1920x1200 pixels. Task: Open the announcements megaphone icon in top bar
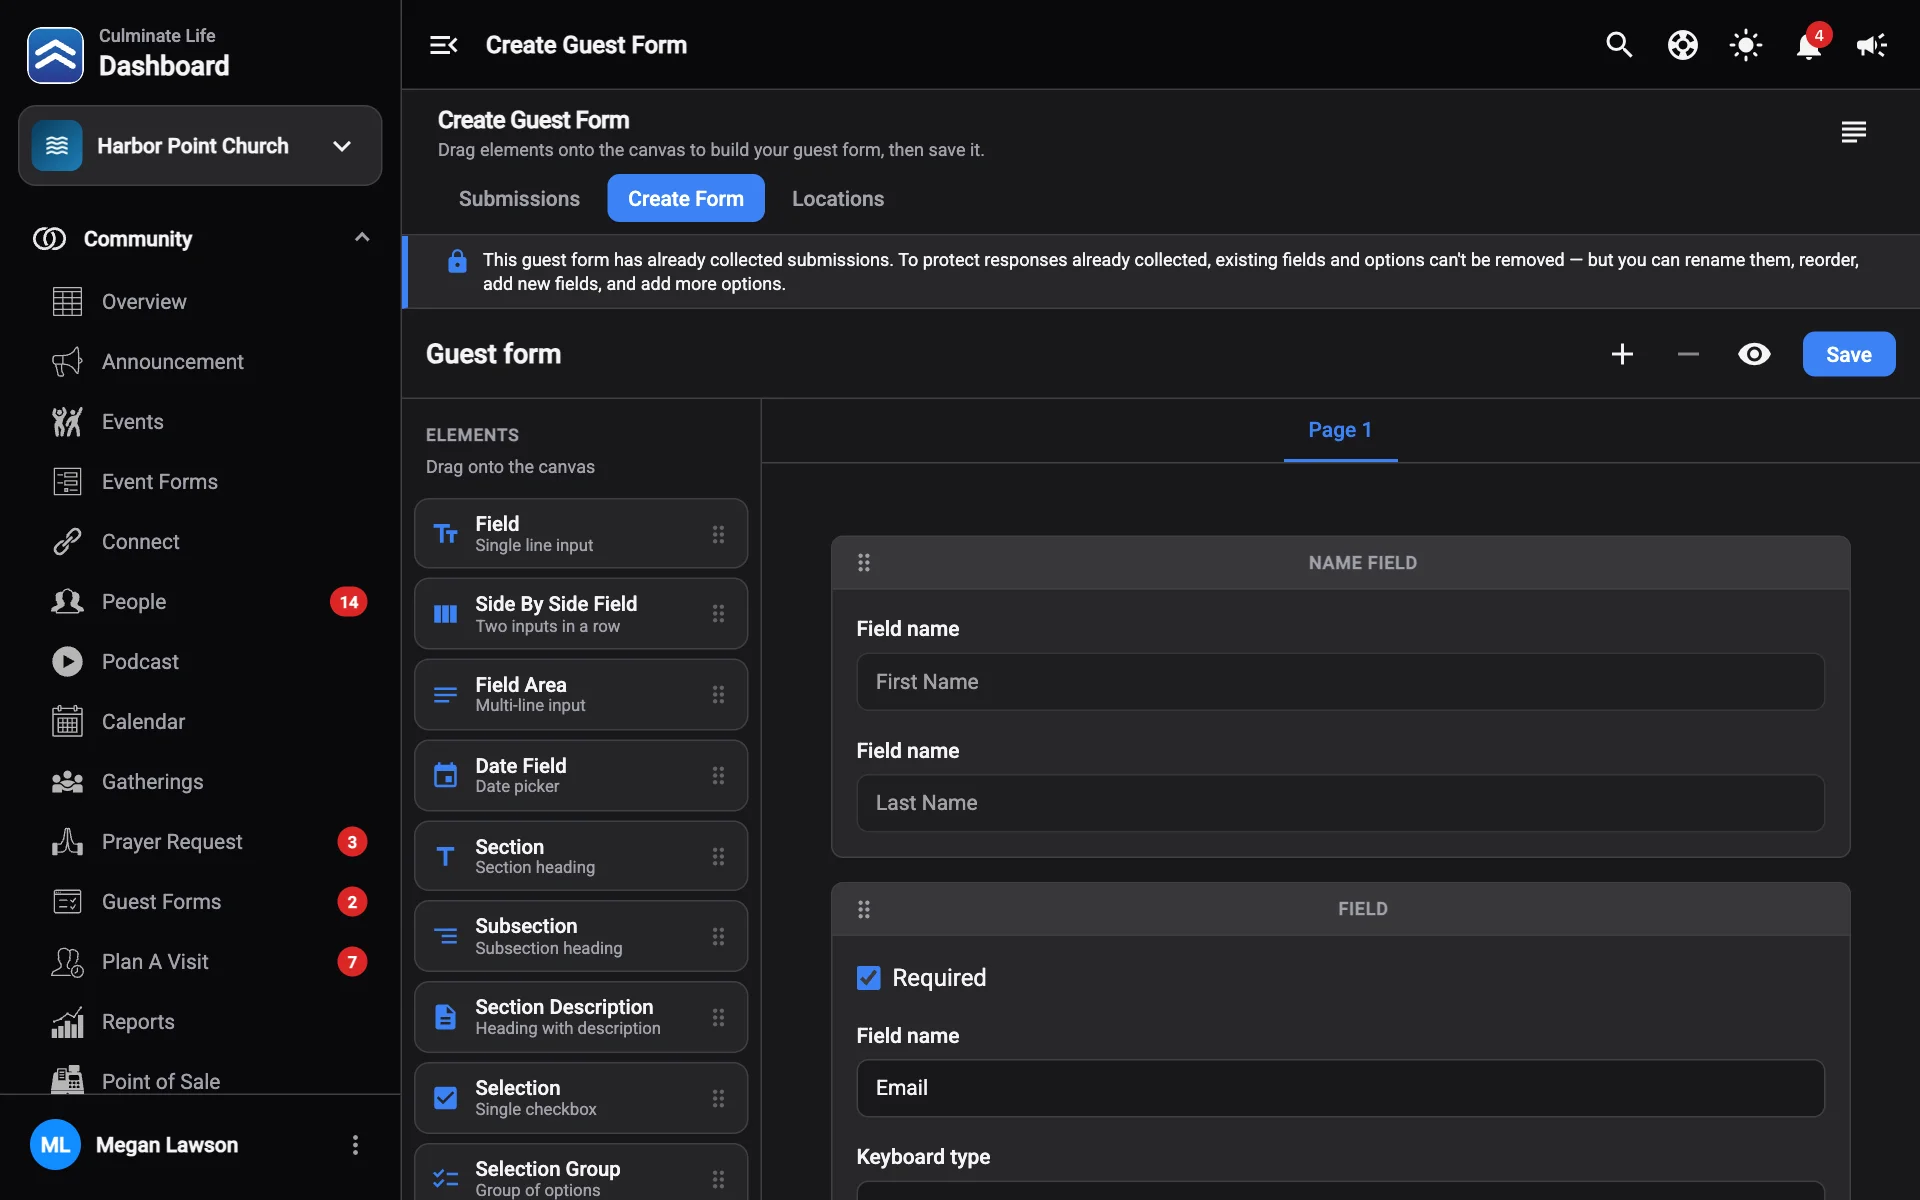tap(1872, 45)
